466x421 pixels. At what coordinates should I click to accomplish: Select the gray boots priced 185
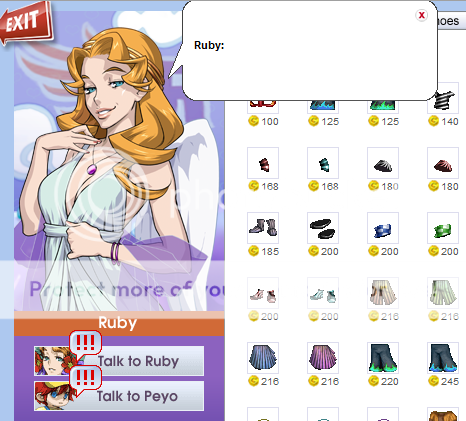coord(263,228)
